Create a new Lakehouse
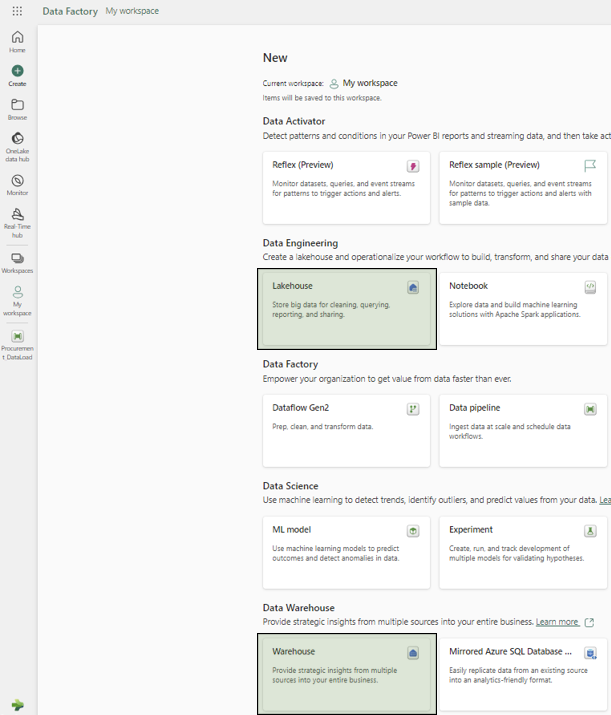This screenshot has width=611, height=715. coord(347,309)
